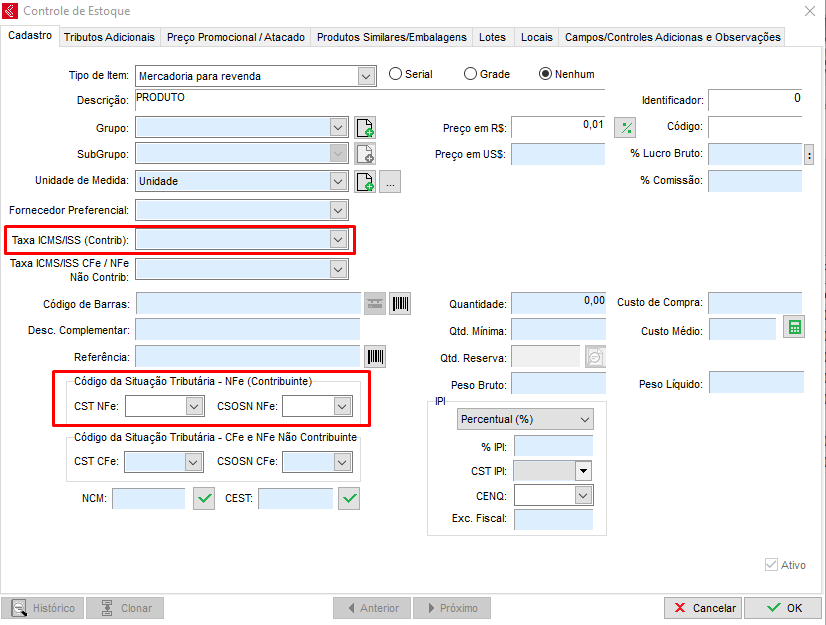
Task: Open the Lotes tab
Action: (x=492, y=37)
